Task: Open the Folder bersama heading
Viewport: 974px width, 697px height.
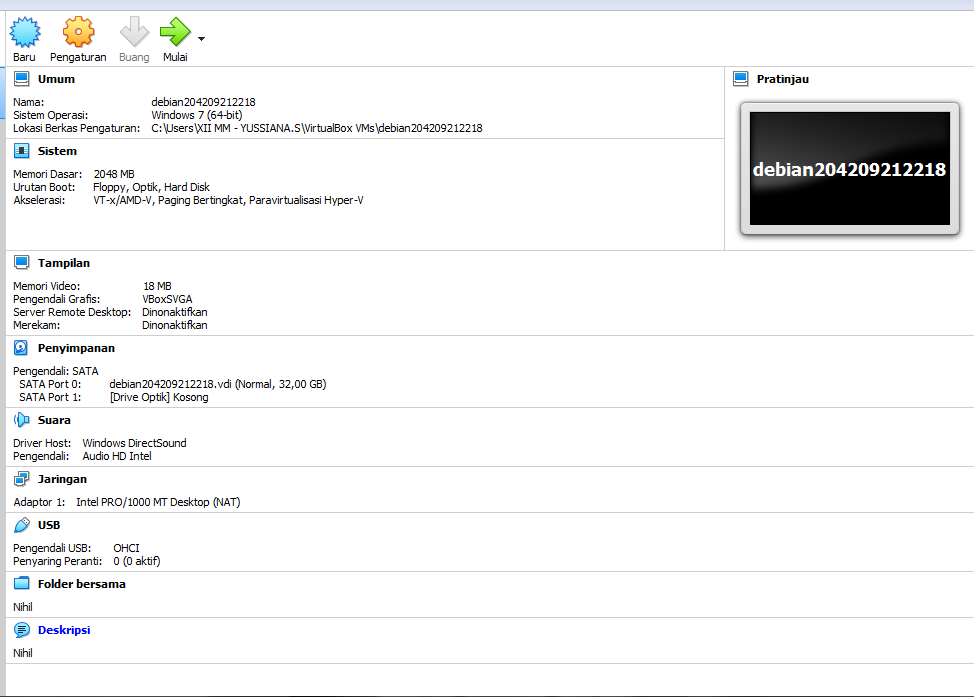Action: coord(81,584)
